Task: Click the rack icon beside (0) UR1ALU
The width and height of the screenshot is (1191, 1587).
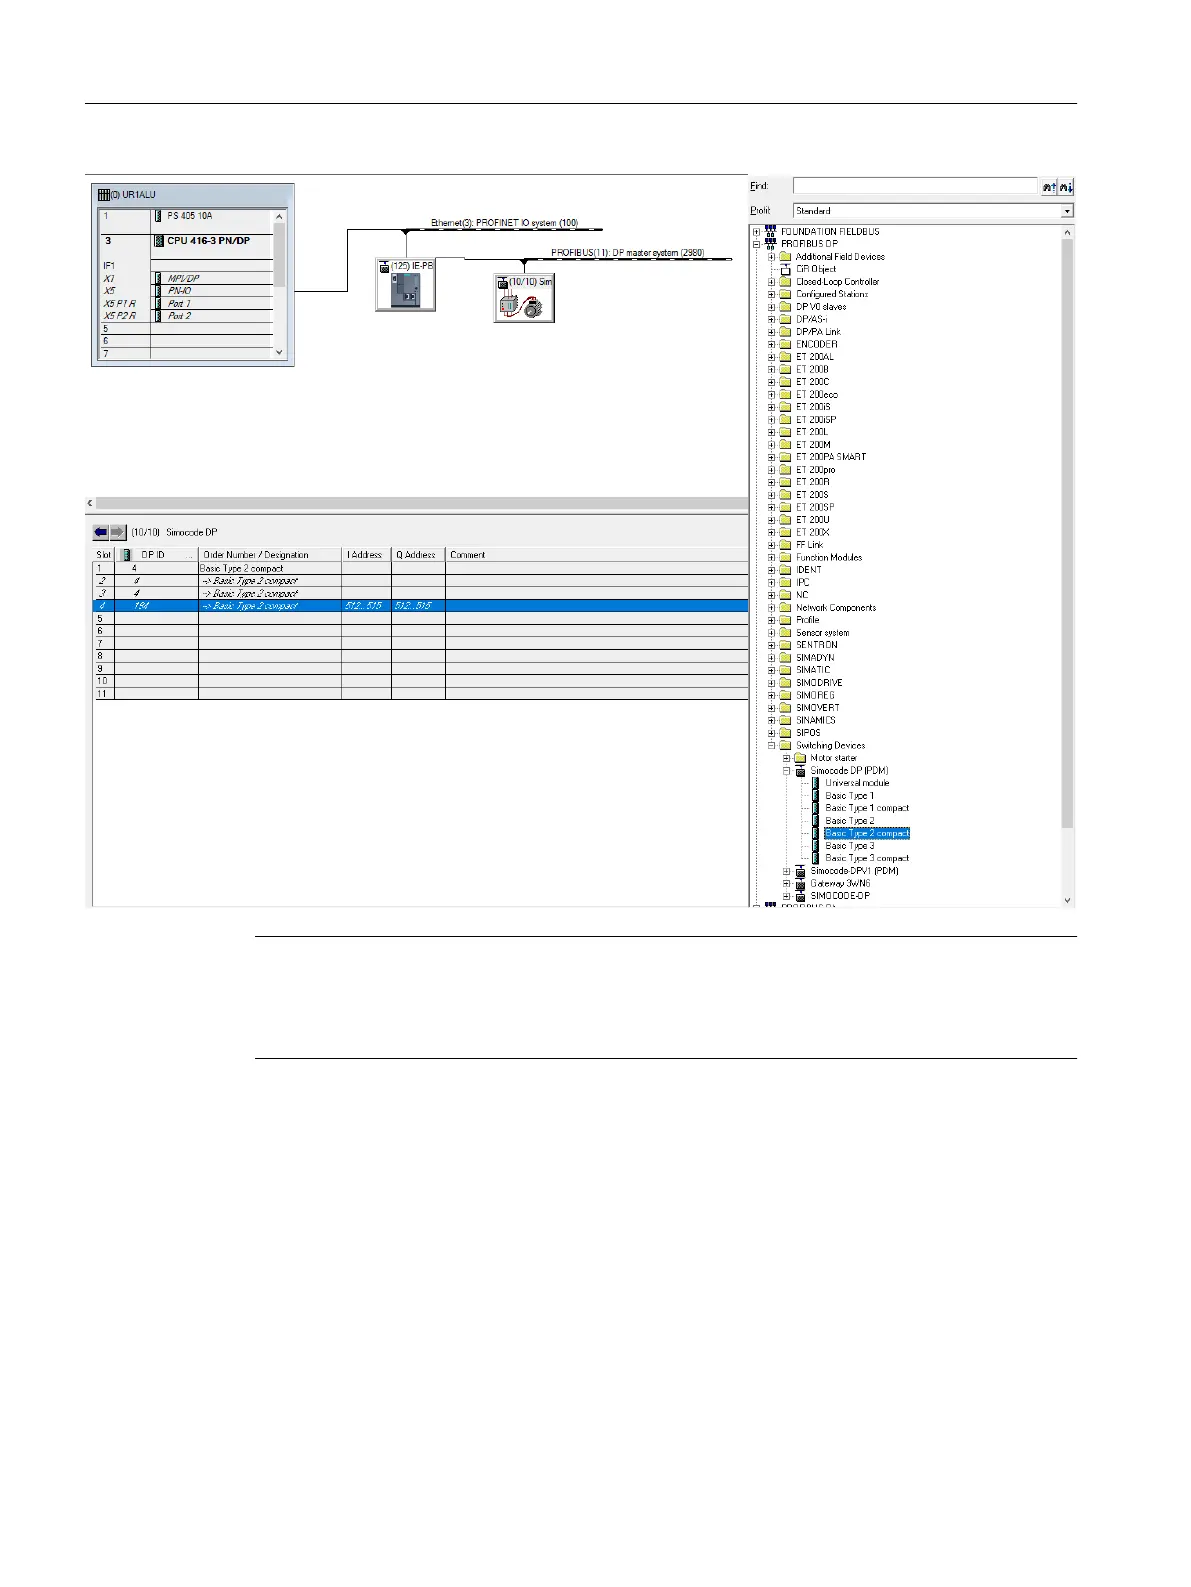Action: pyautogui.click(x=103, y=195)
